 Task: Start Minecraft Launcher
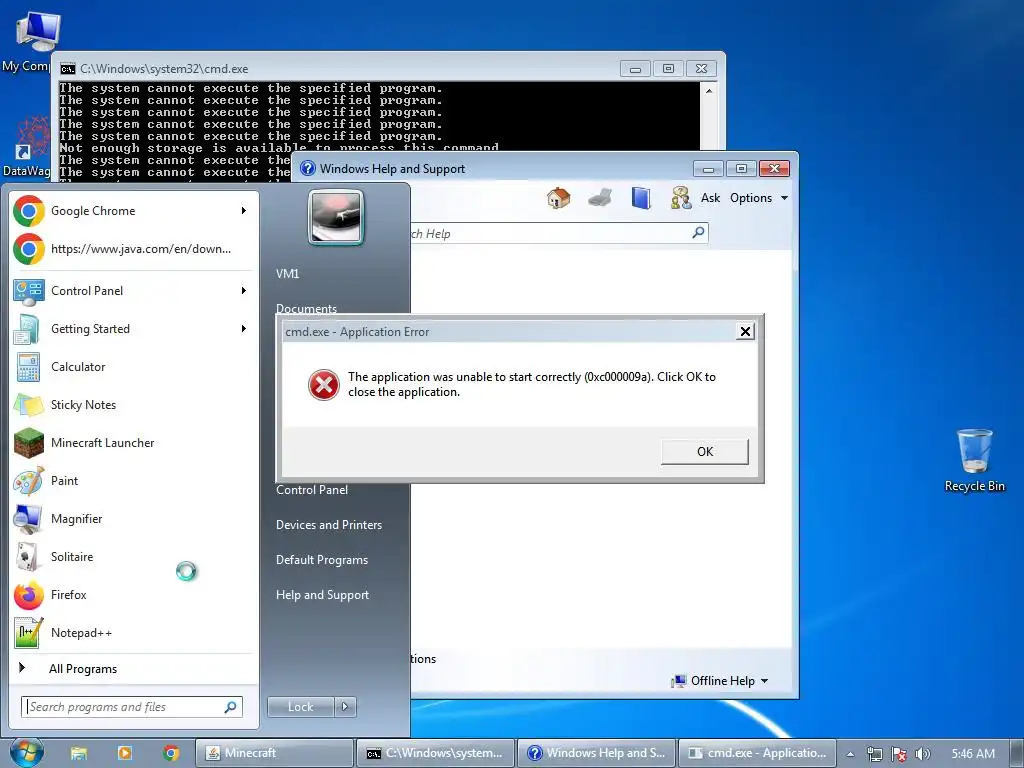click(134, 443)
